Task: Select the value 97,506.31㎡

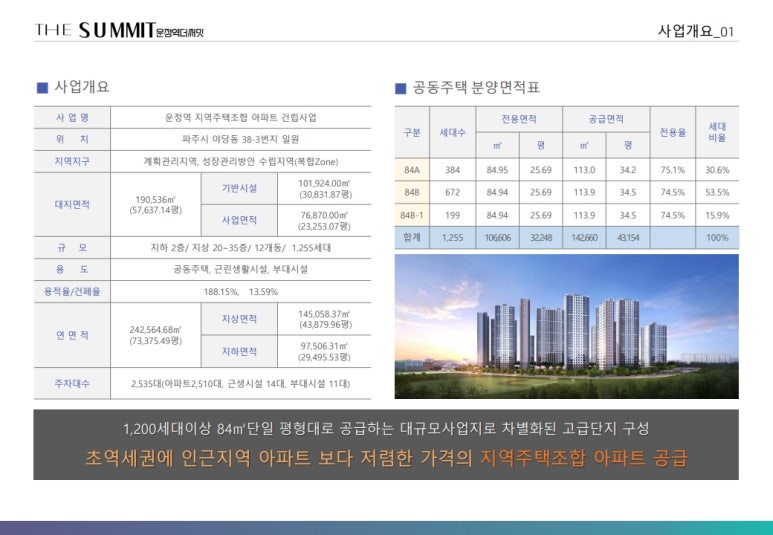Action: click(x=324, y=347)
